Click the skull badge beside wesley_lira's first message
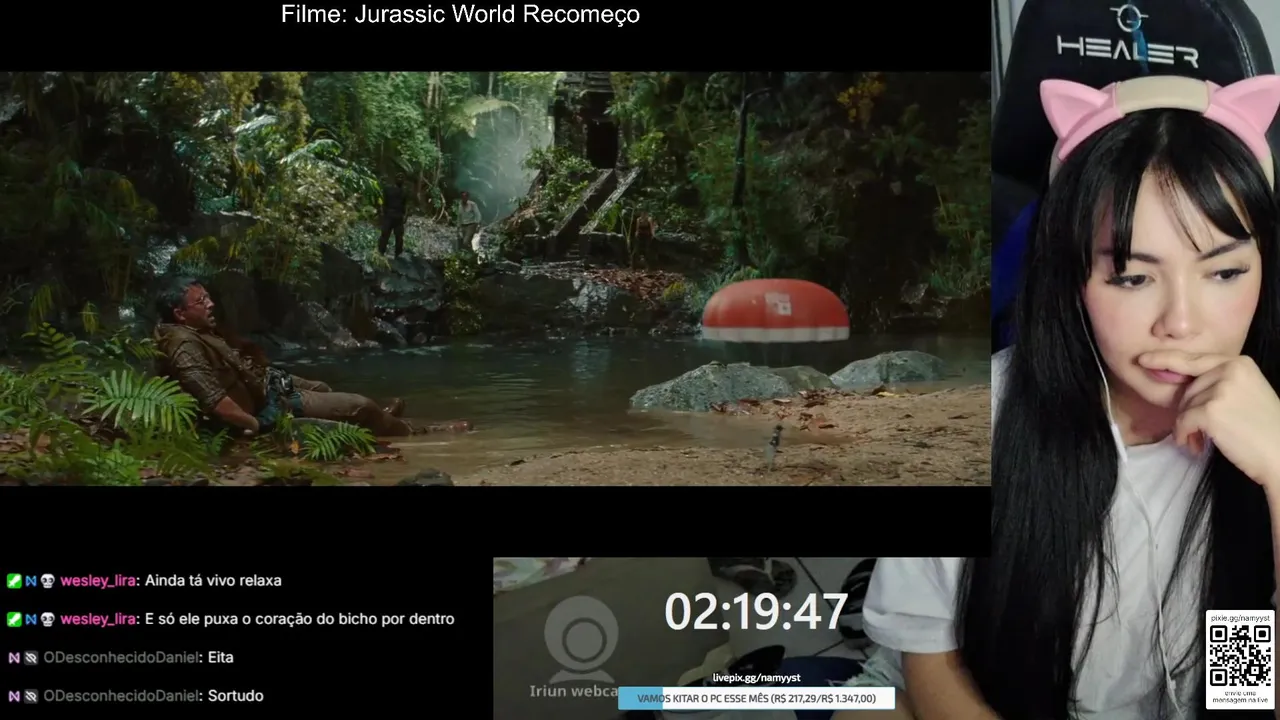This screenshot has width=1280, height=720. point(48,580)
